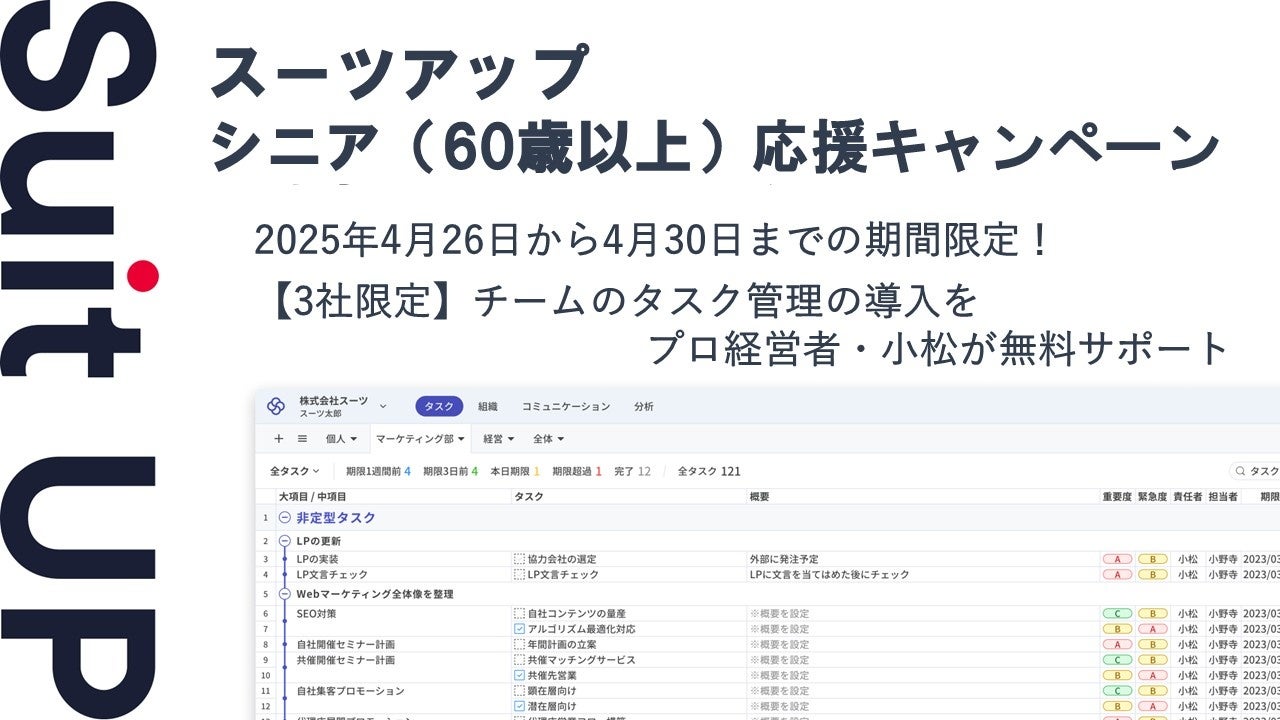The height and width of the screenshot is (720, 1280).
Task: Open the 全タスク filter dropdown with chevron
Action: click(x=295, y=471)
